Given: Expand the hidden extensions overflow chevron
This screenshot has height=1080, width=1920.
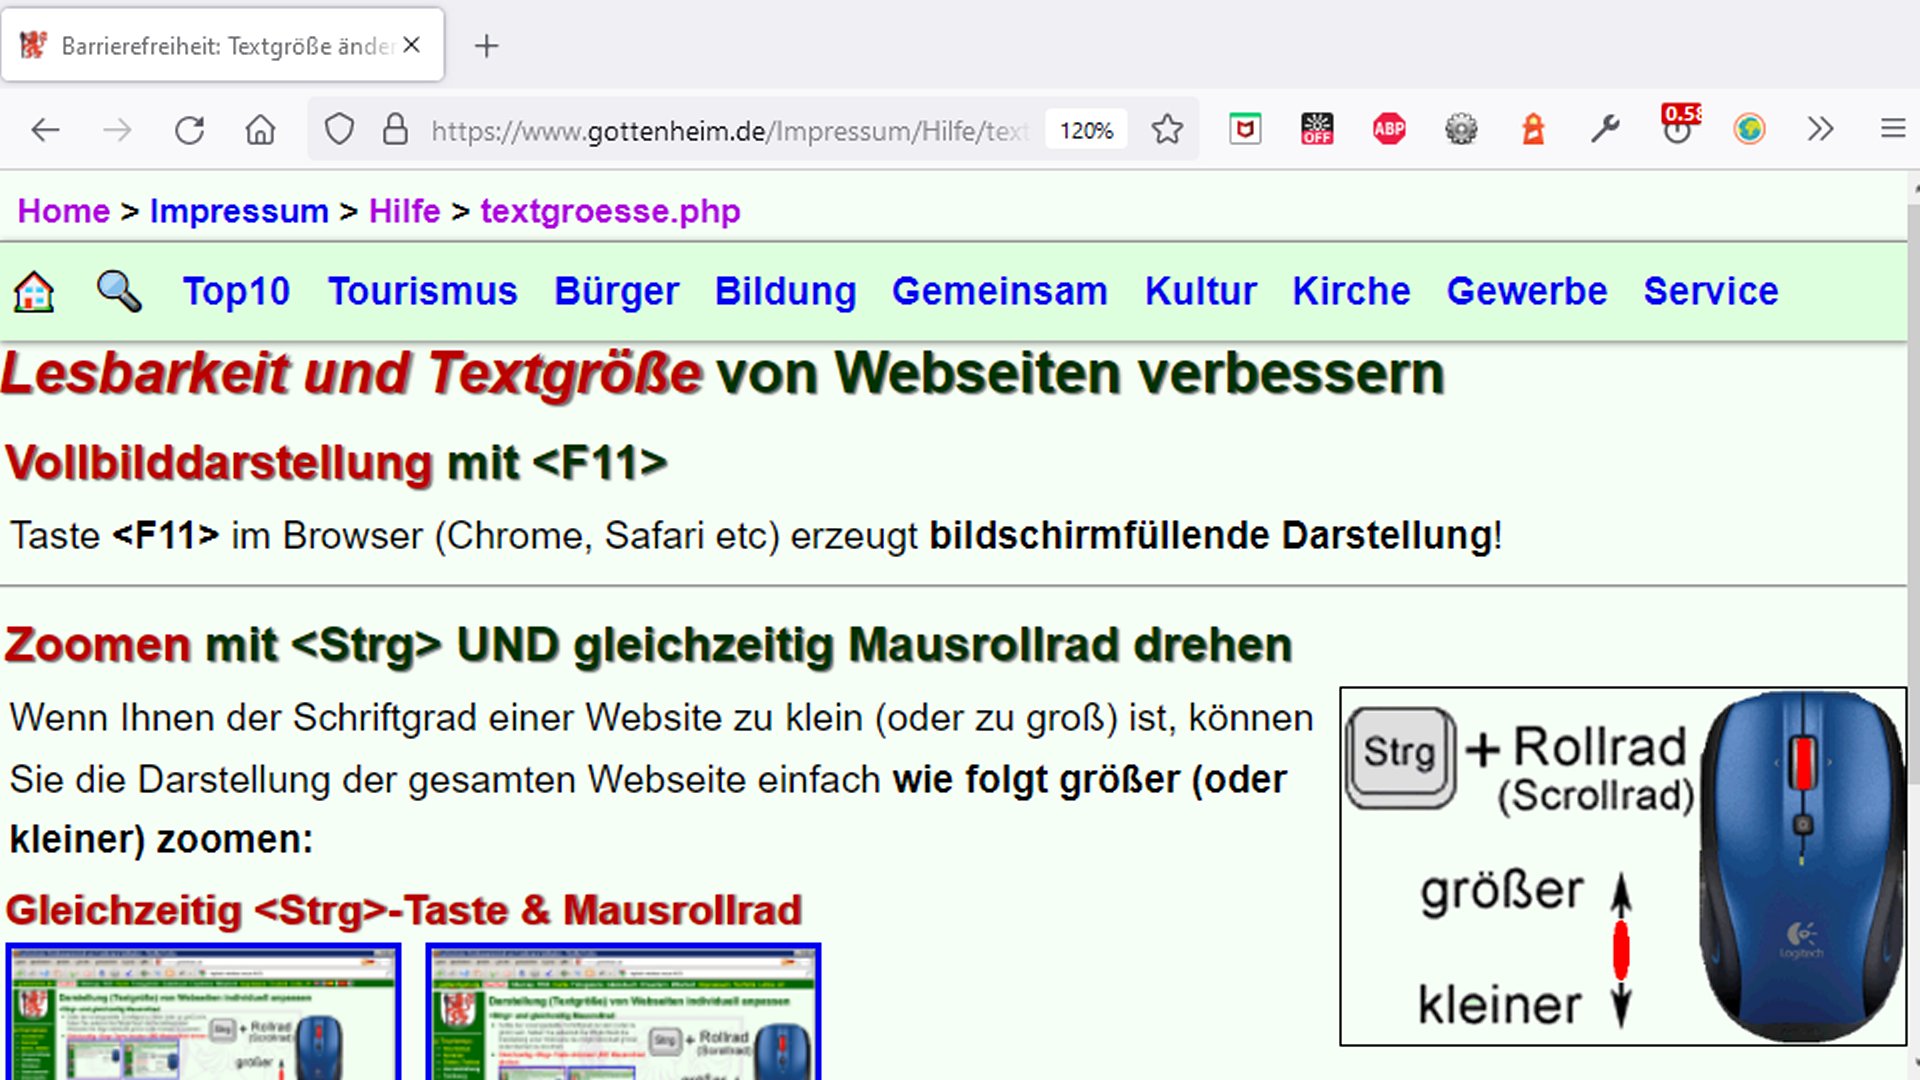Looking at the screenshot, I should [1820, 129].
